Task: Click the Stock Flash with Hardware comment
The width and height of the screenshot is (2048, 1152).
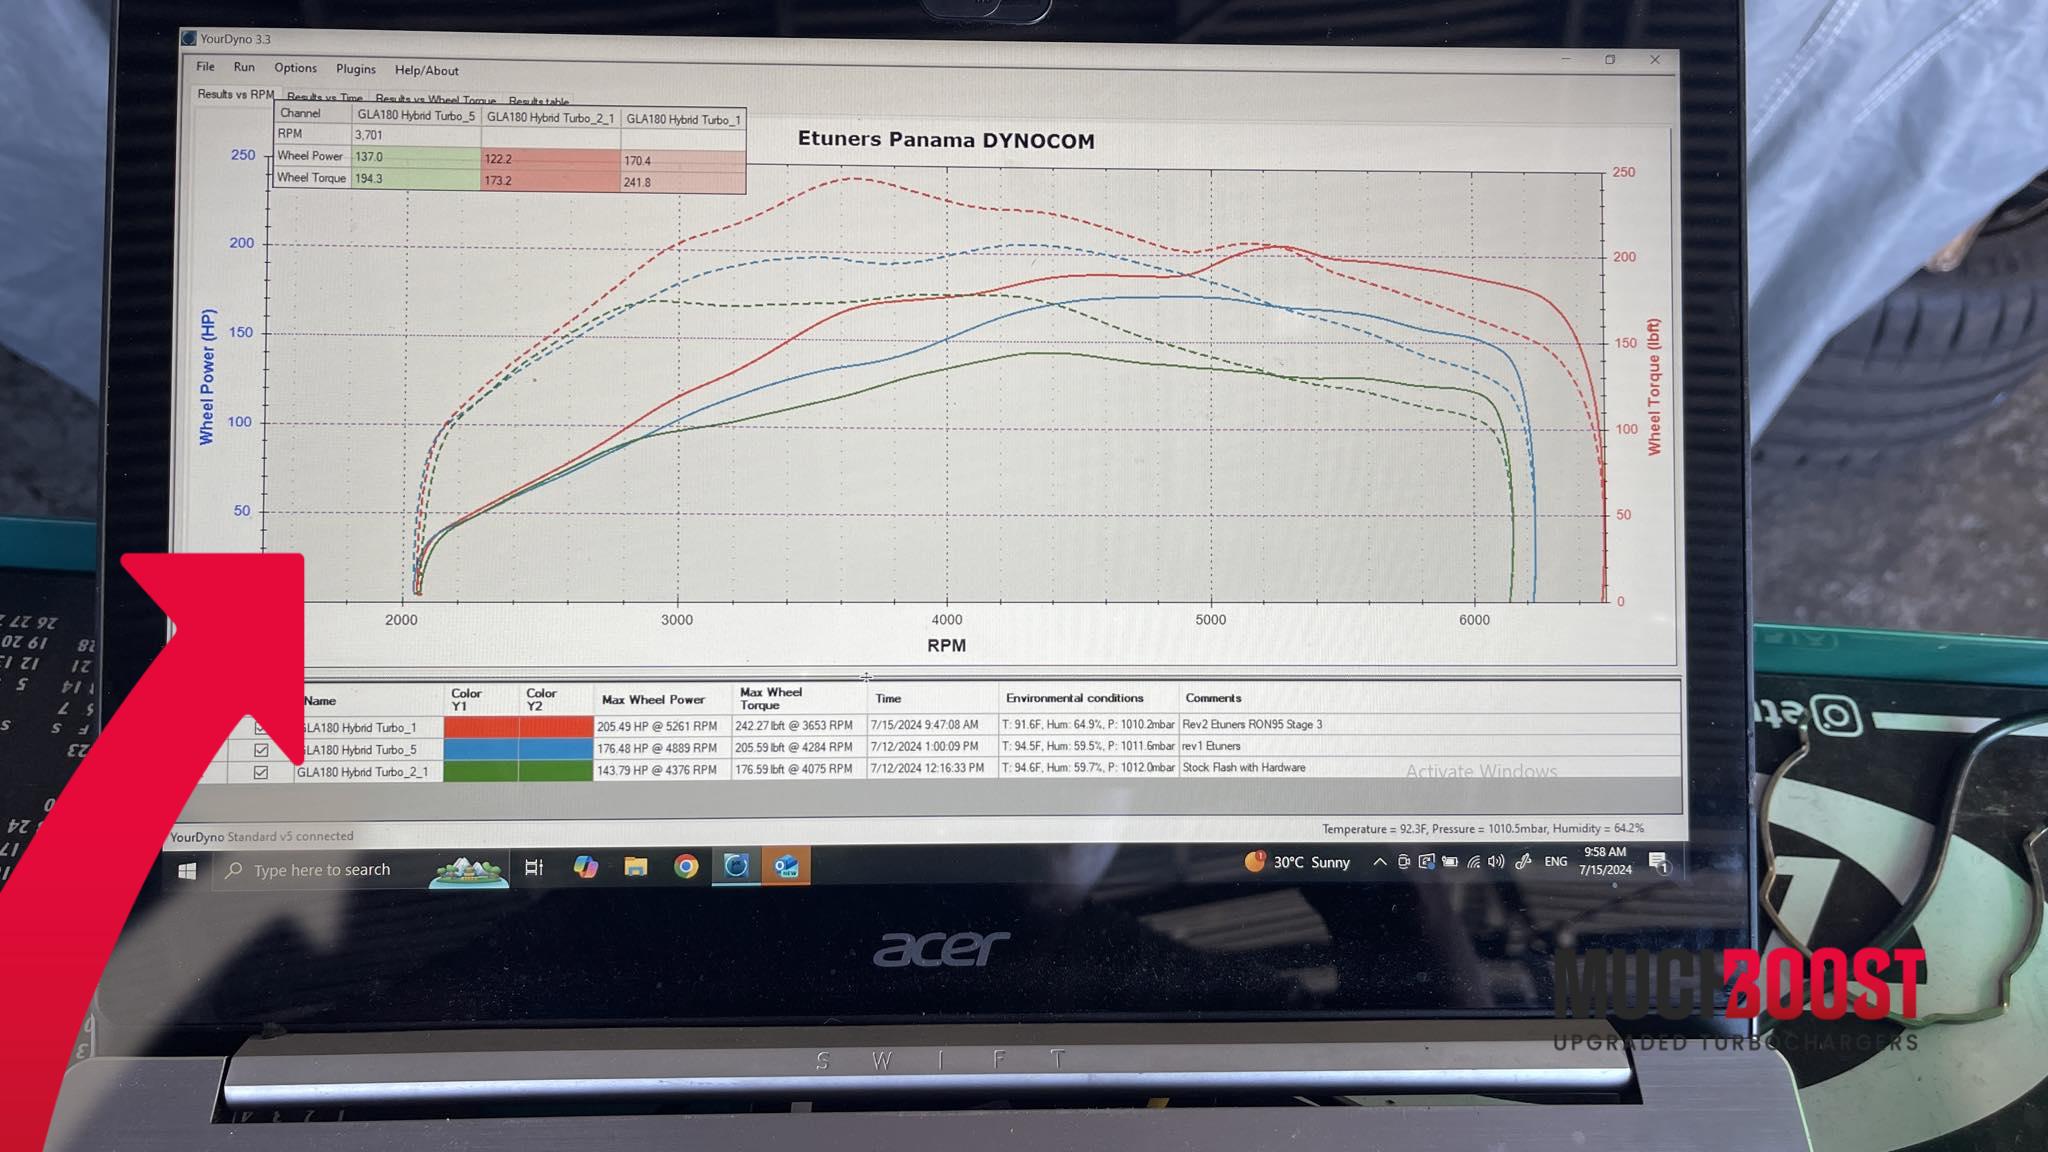Action: pos(1243,768)
